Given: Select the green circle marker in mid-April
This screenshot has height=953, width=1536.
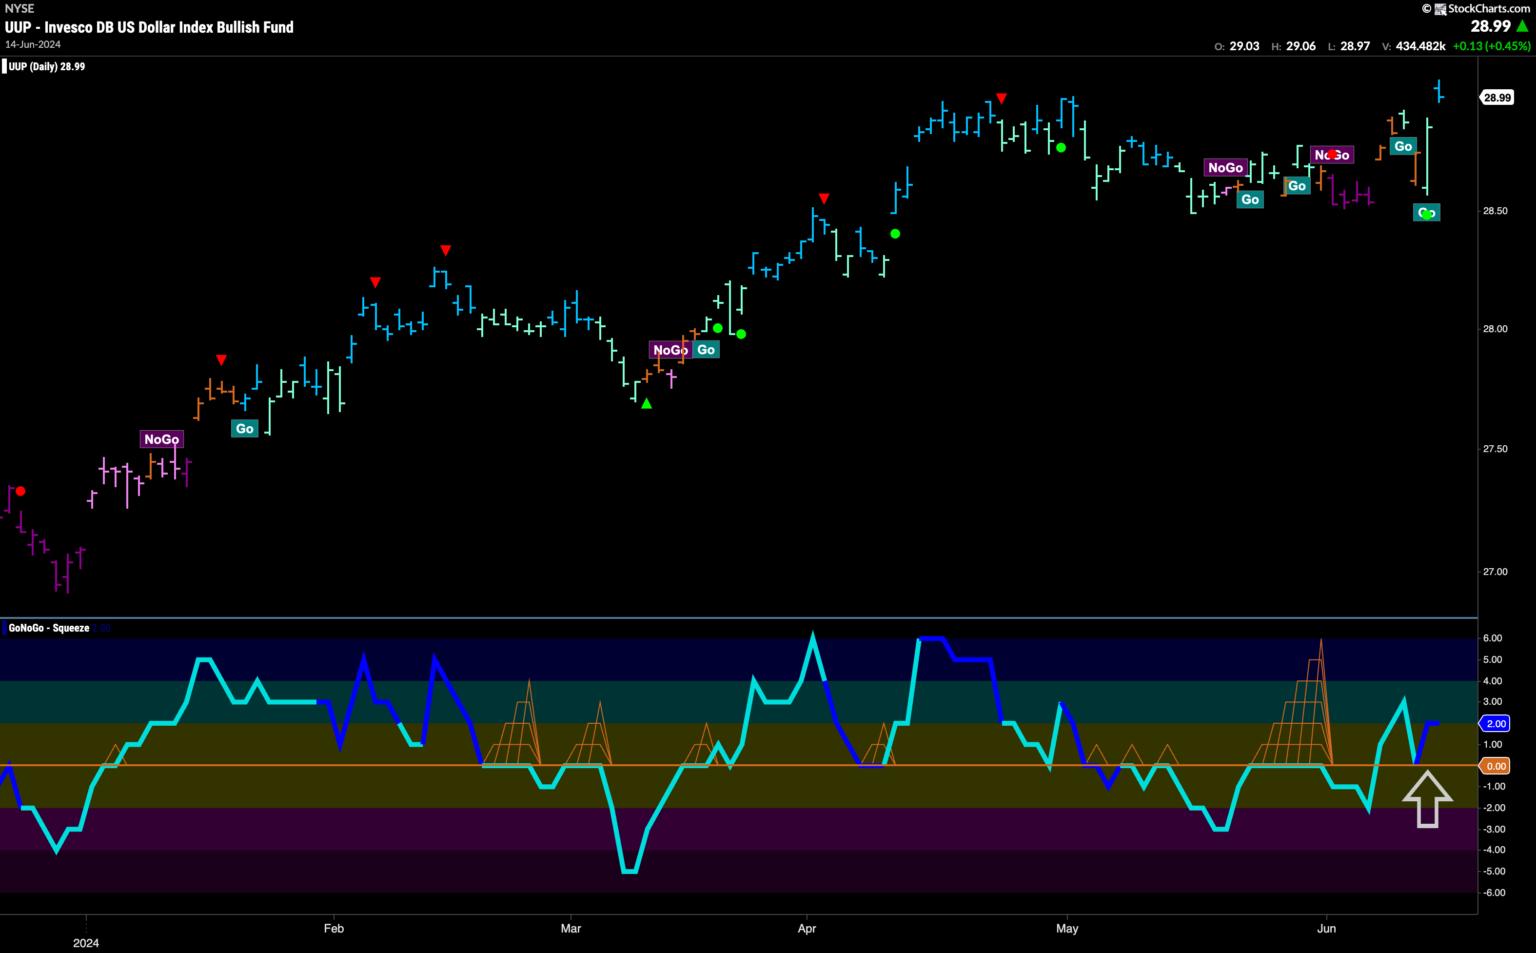Looking at the screenshot, I should click(x=895, y=234).
